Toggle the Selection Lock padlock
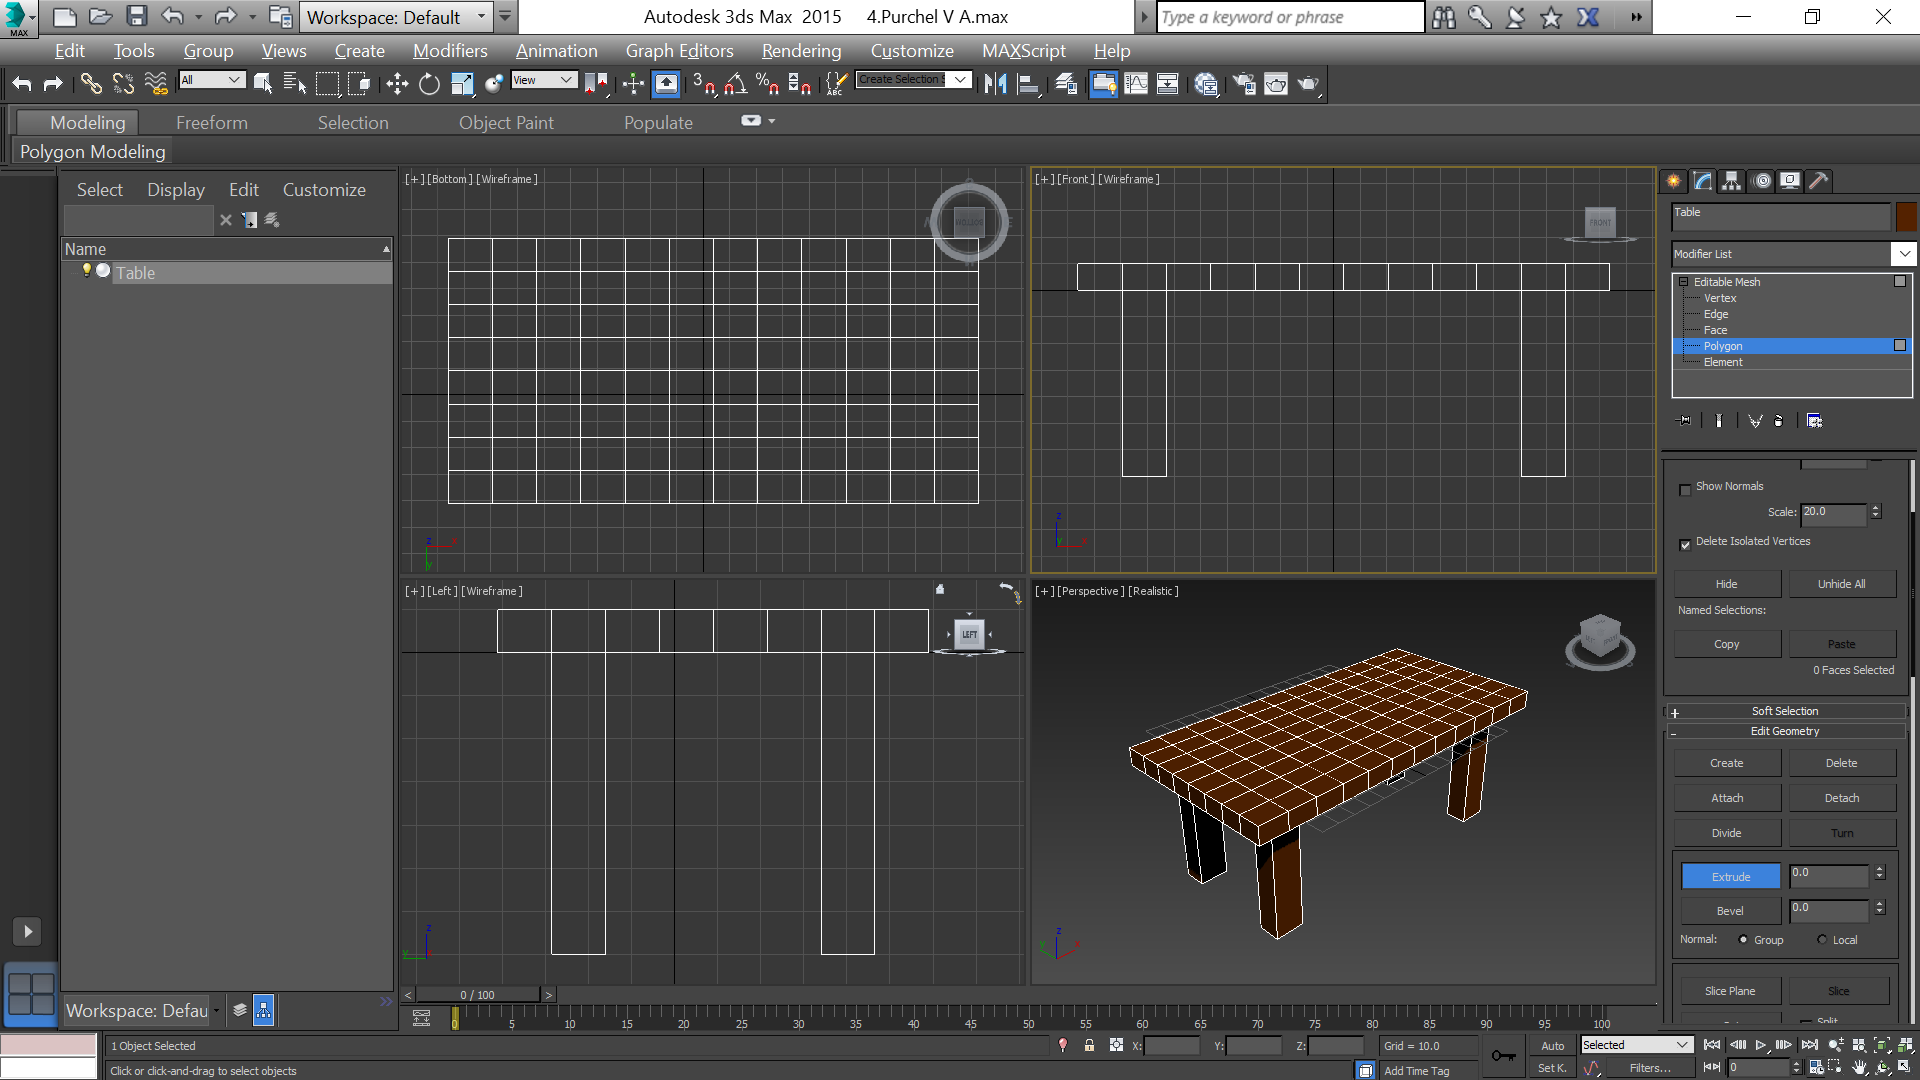The width and height of the screenshot is (1920, 1080). (1089, 1045)
